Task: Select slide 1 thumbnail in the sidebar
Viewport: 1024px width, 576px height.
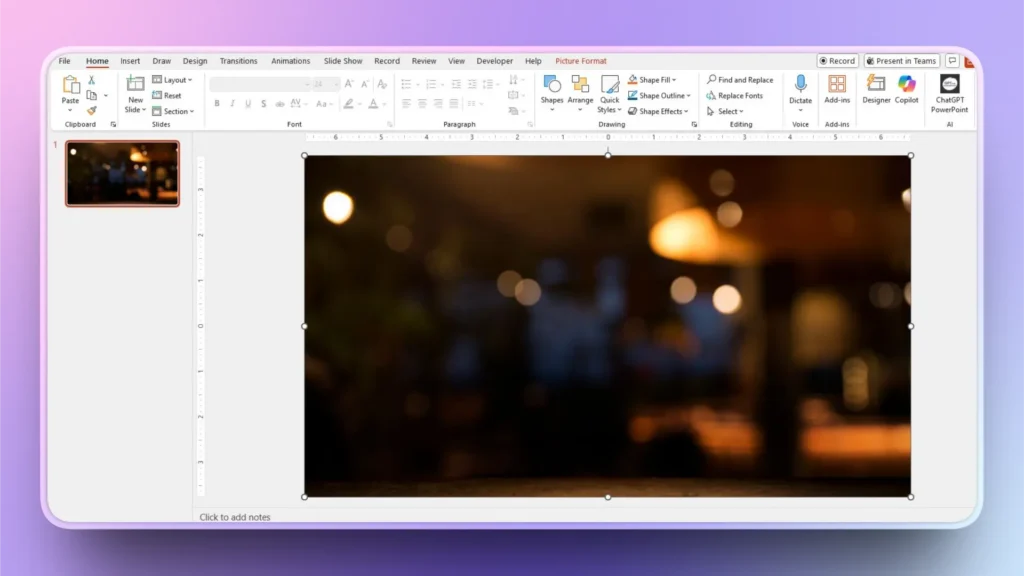Action: (x=122, y=172)
